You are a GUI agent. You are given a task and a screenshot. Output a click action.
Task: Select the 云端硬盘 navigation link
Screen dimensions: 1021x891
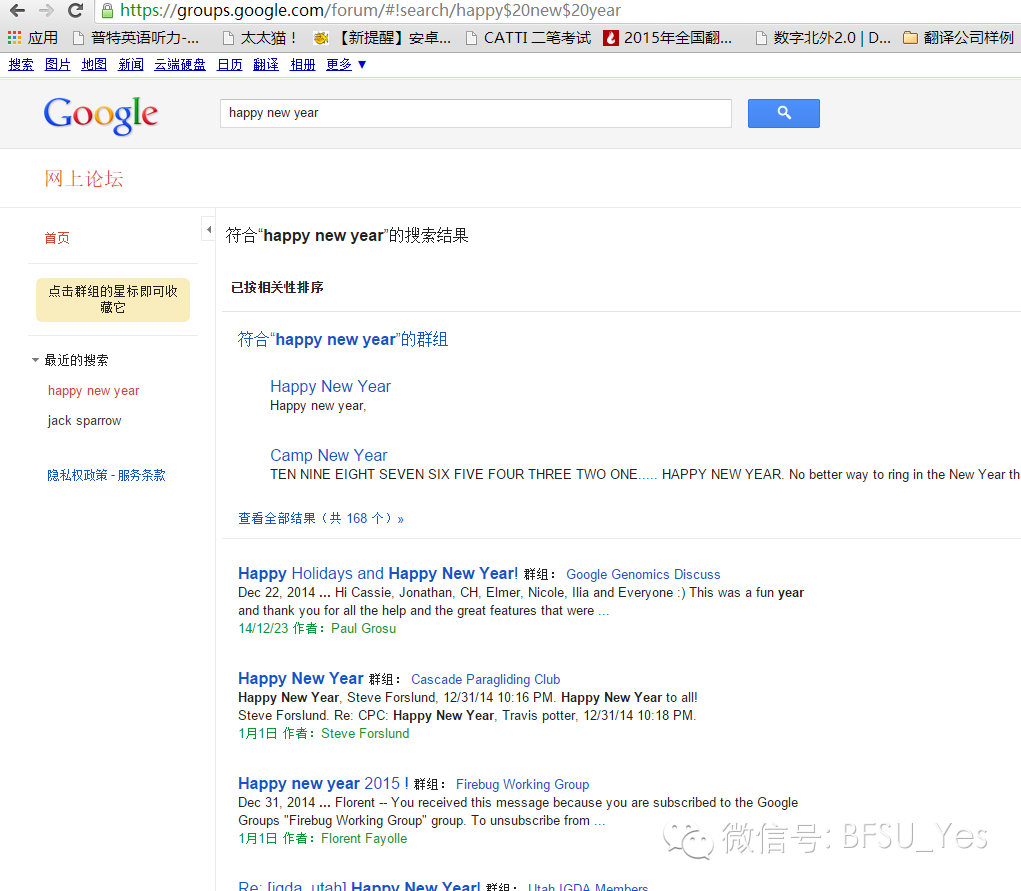click(x=180, y=64)
